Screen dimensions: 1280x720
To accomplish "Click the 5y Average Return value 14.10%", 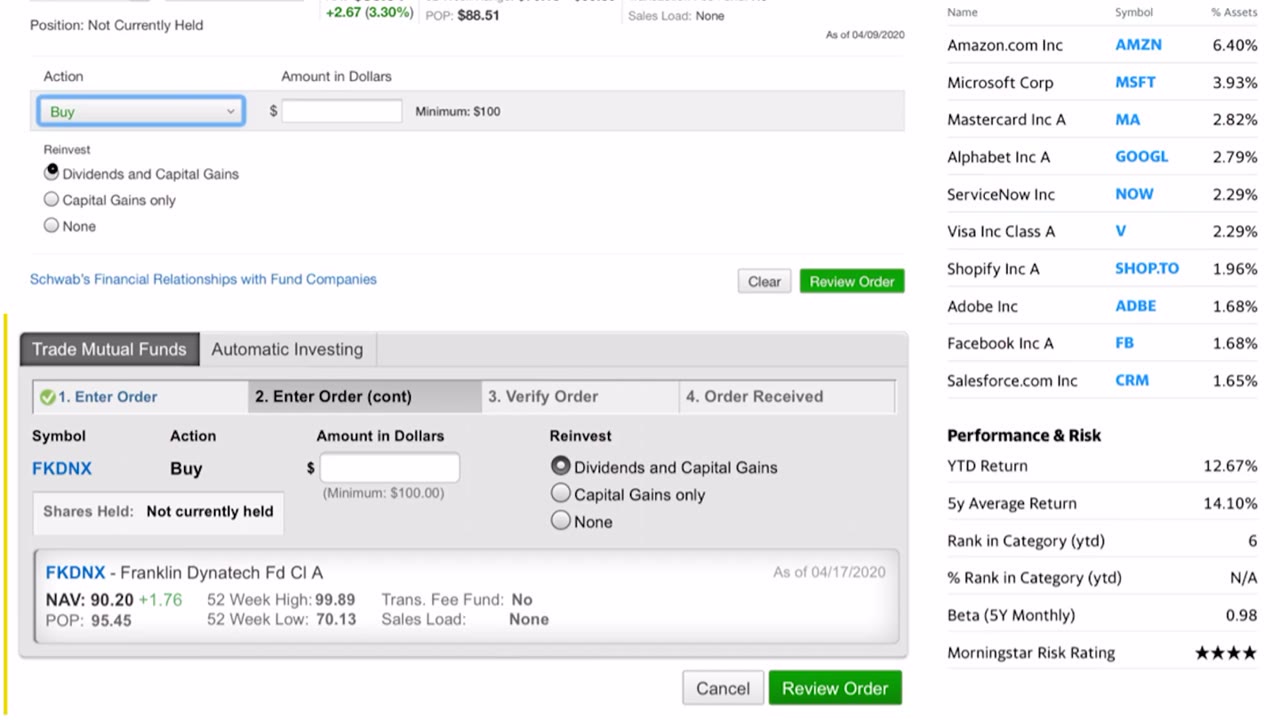I will point(1230,503).
